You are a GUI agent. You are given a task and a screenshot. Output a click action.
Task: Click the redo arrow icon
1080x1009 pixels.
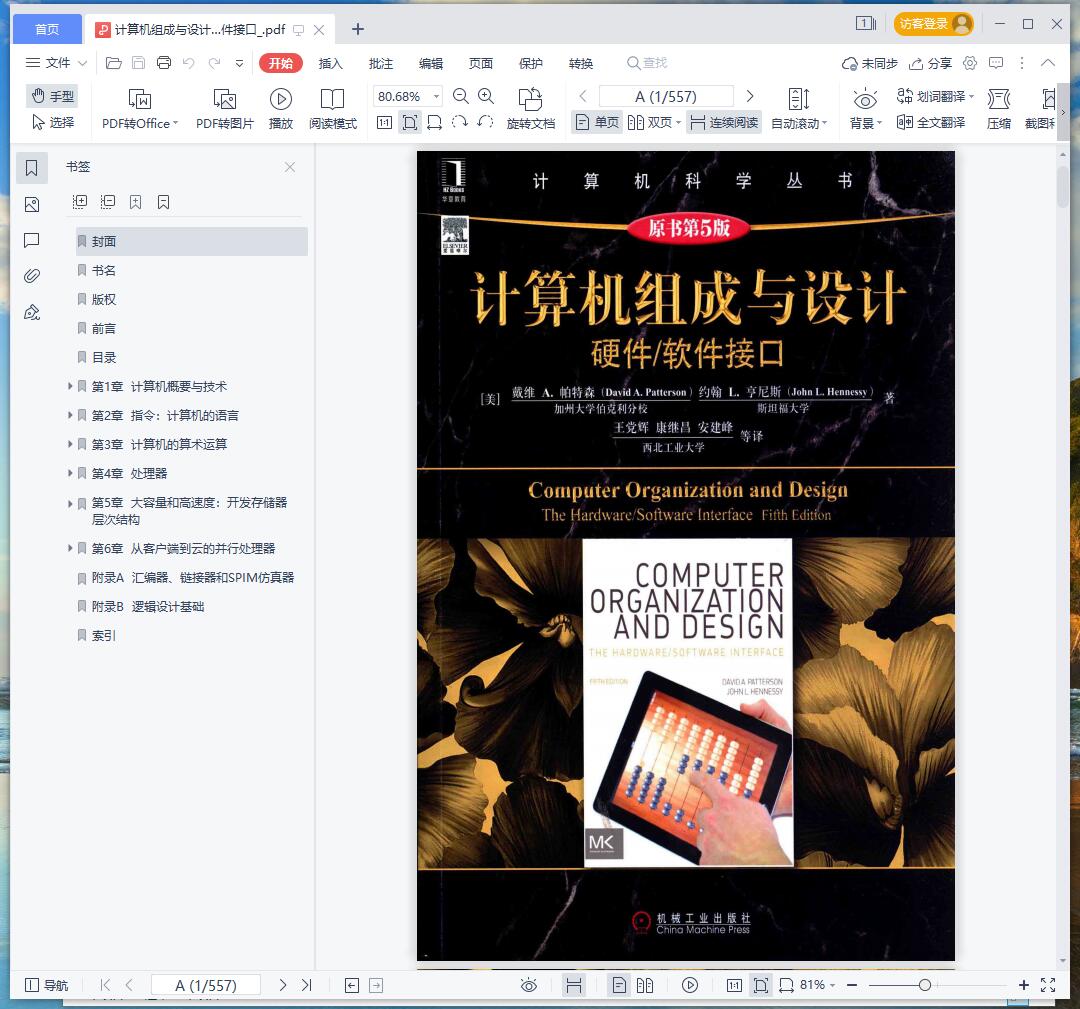click(x=214, y=63)
